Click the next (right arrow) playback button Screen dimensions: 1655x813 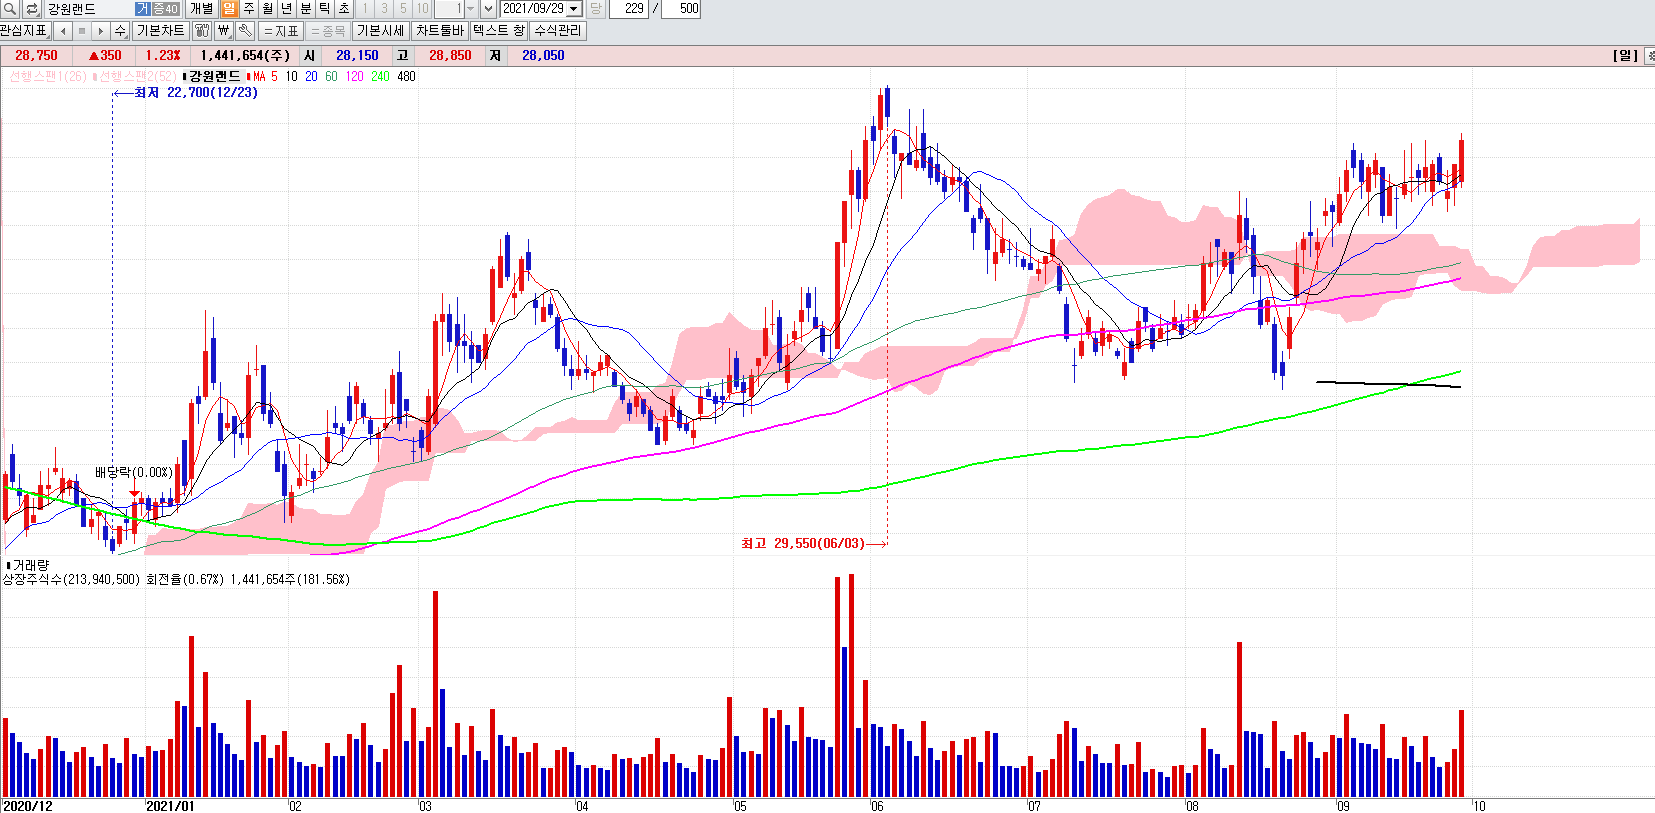[101, 31]
